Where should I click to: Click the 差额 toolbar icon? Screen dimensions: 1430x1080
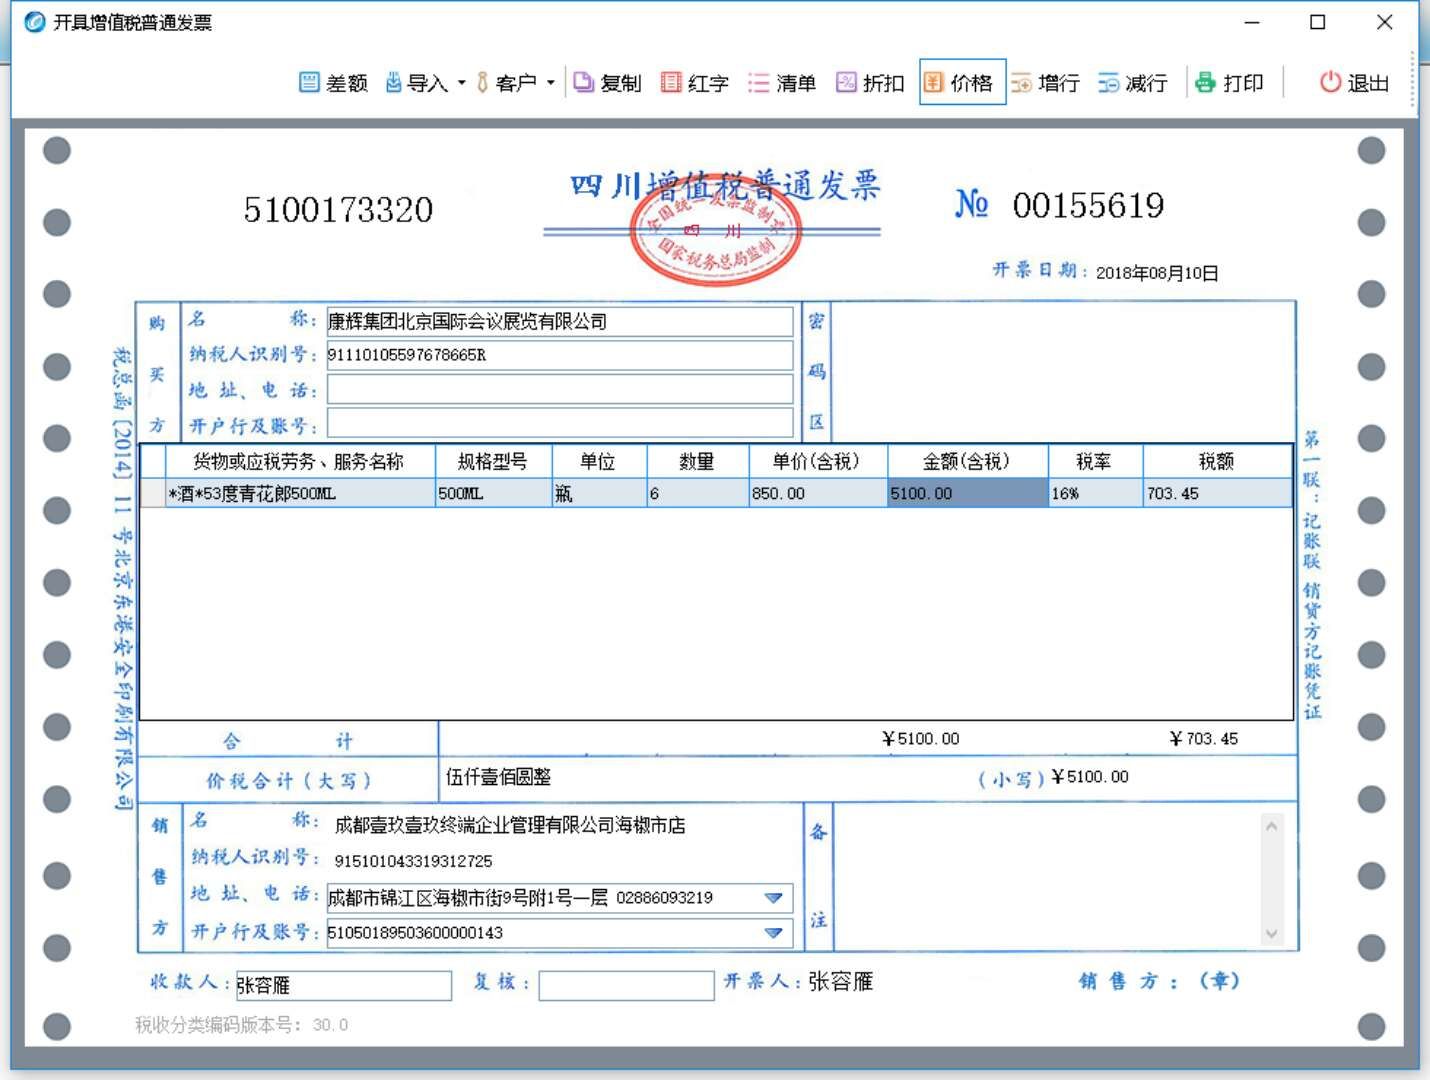[309, 83]
